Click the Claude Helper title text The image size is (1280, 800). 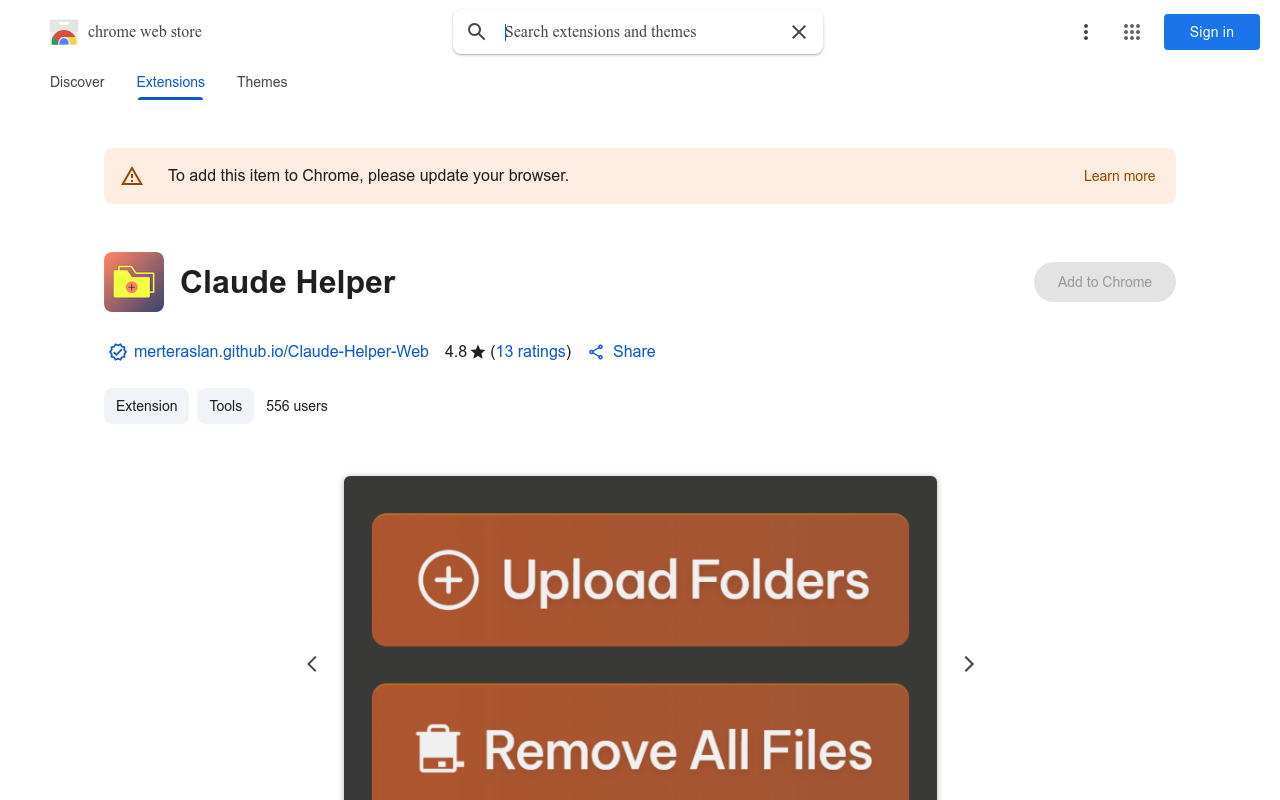coord(288,282)
